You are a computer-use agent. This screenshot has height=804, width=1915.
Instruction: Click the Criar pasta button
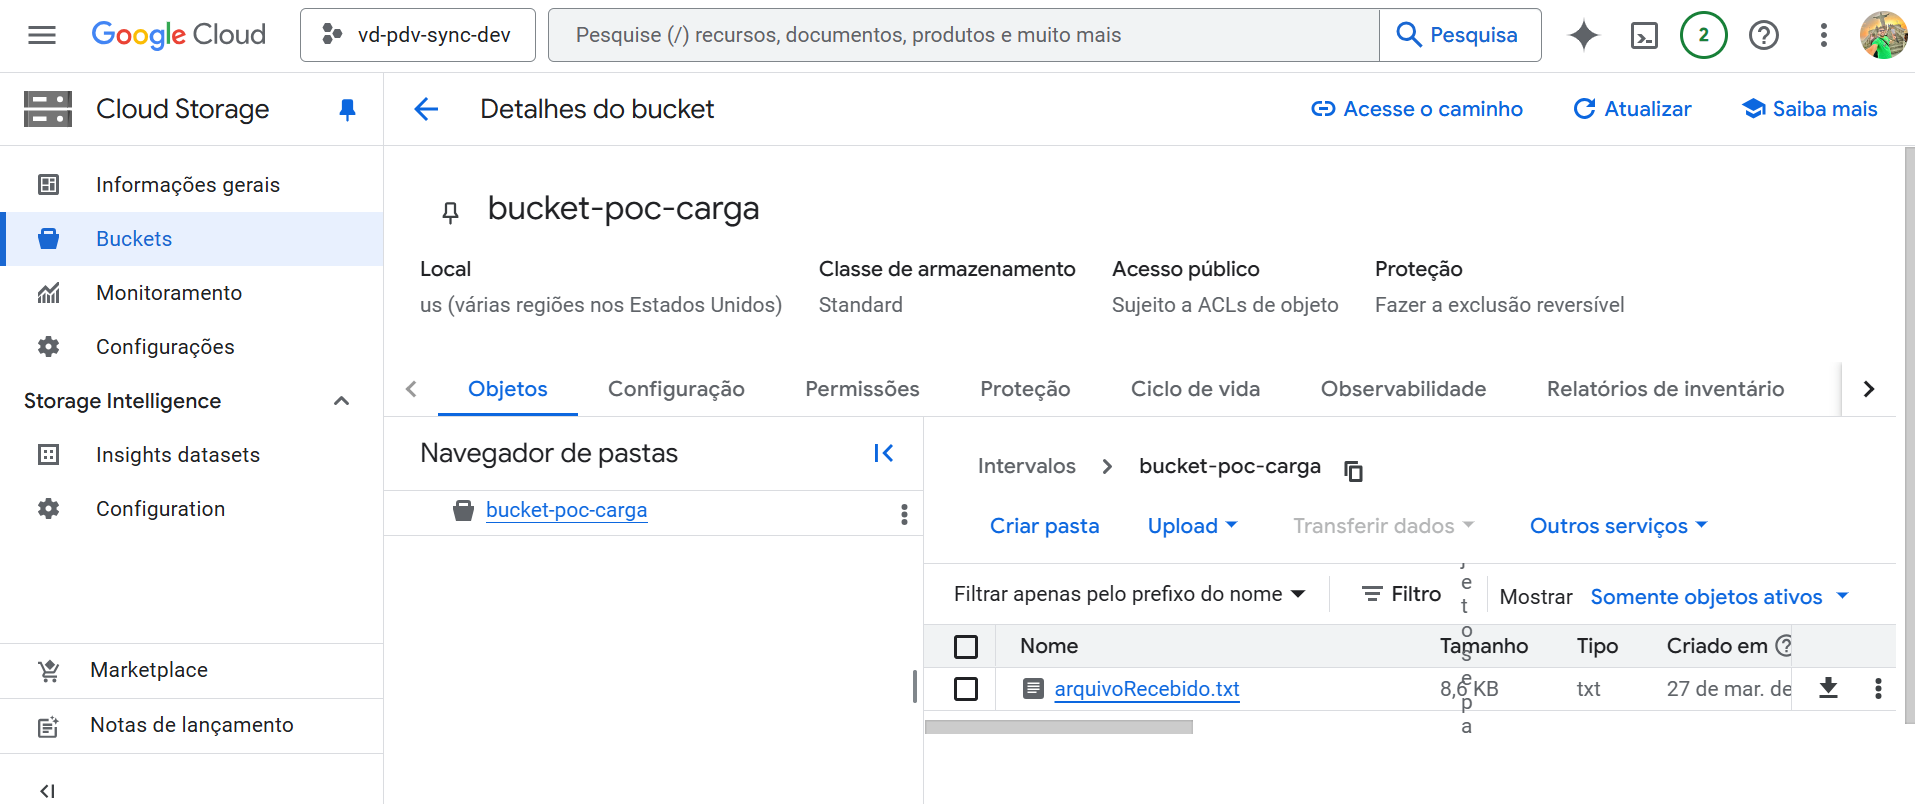tap(1044, 526)
